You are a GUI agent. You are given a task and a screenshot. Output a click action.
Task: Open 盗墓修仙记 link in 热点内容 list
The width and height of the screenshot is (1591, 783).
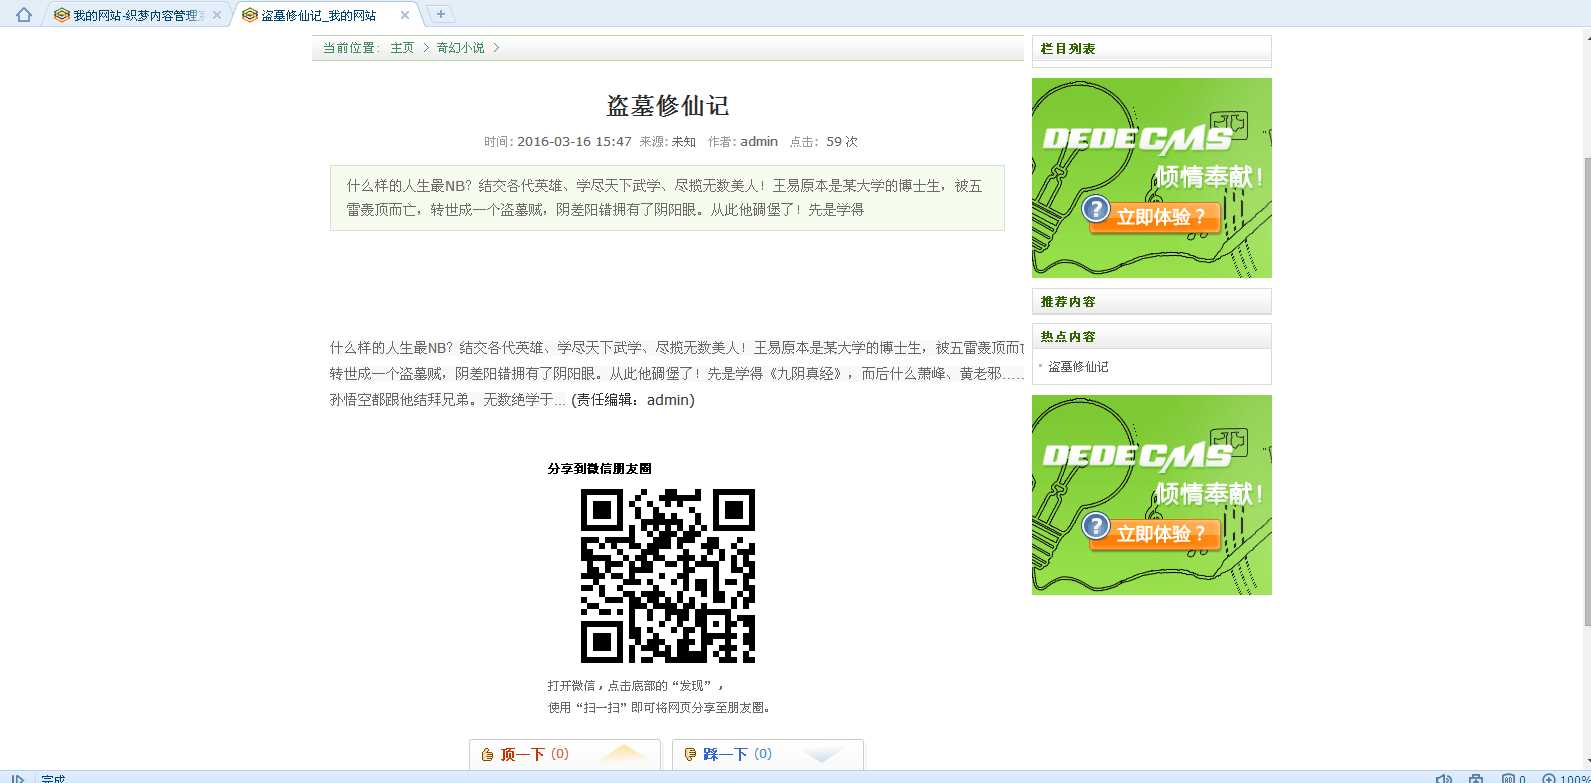1078,367
